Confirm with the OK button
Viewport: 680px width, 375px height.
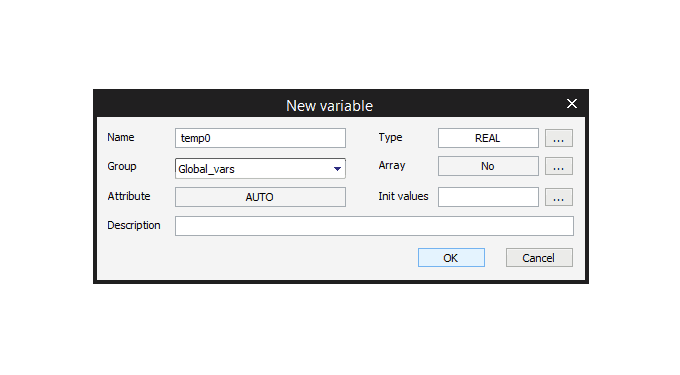pyautogui.click(x=451, y=258)
